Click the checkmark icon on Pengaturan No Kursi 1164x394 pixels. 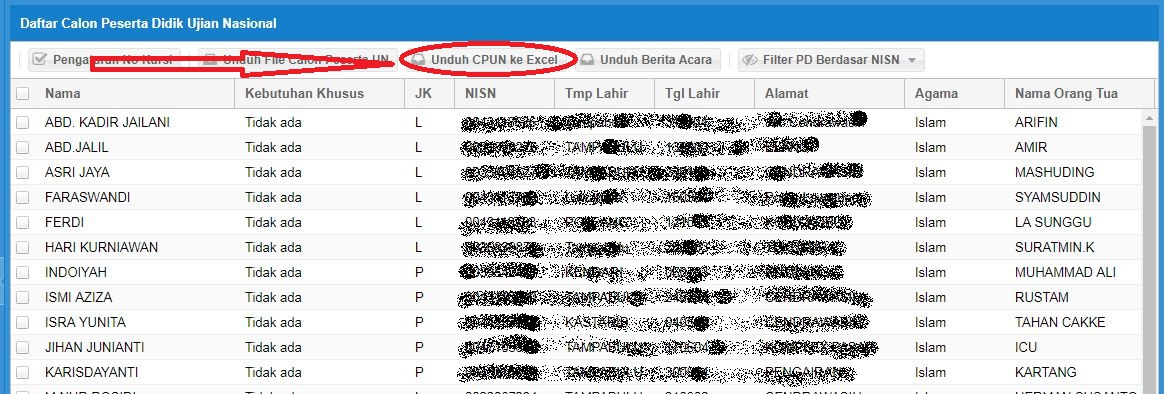[40, 60]
